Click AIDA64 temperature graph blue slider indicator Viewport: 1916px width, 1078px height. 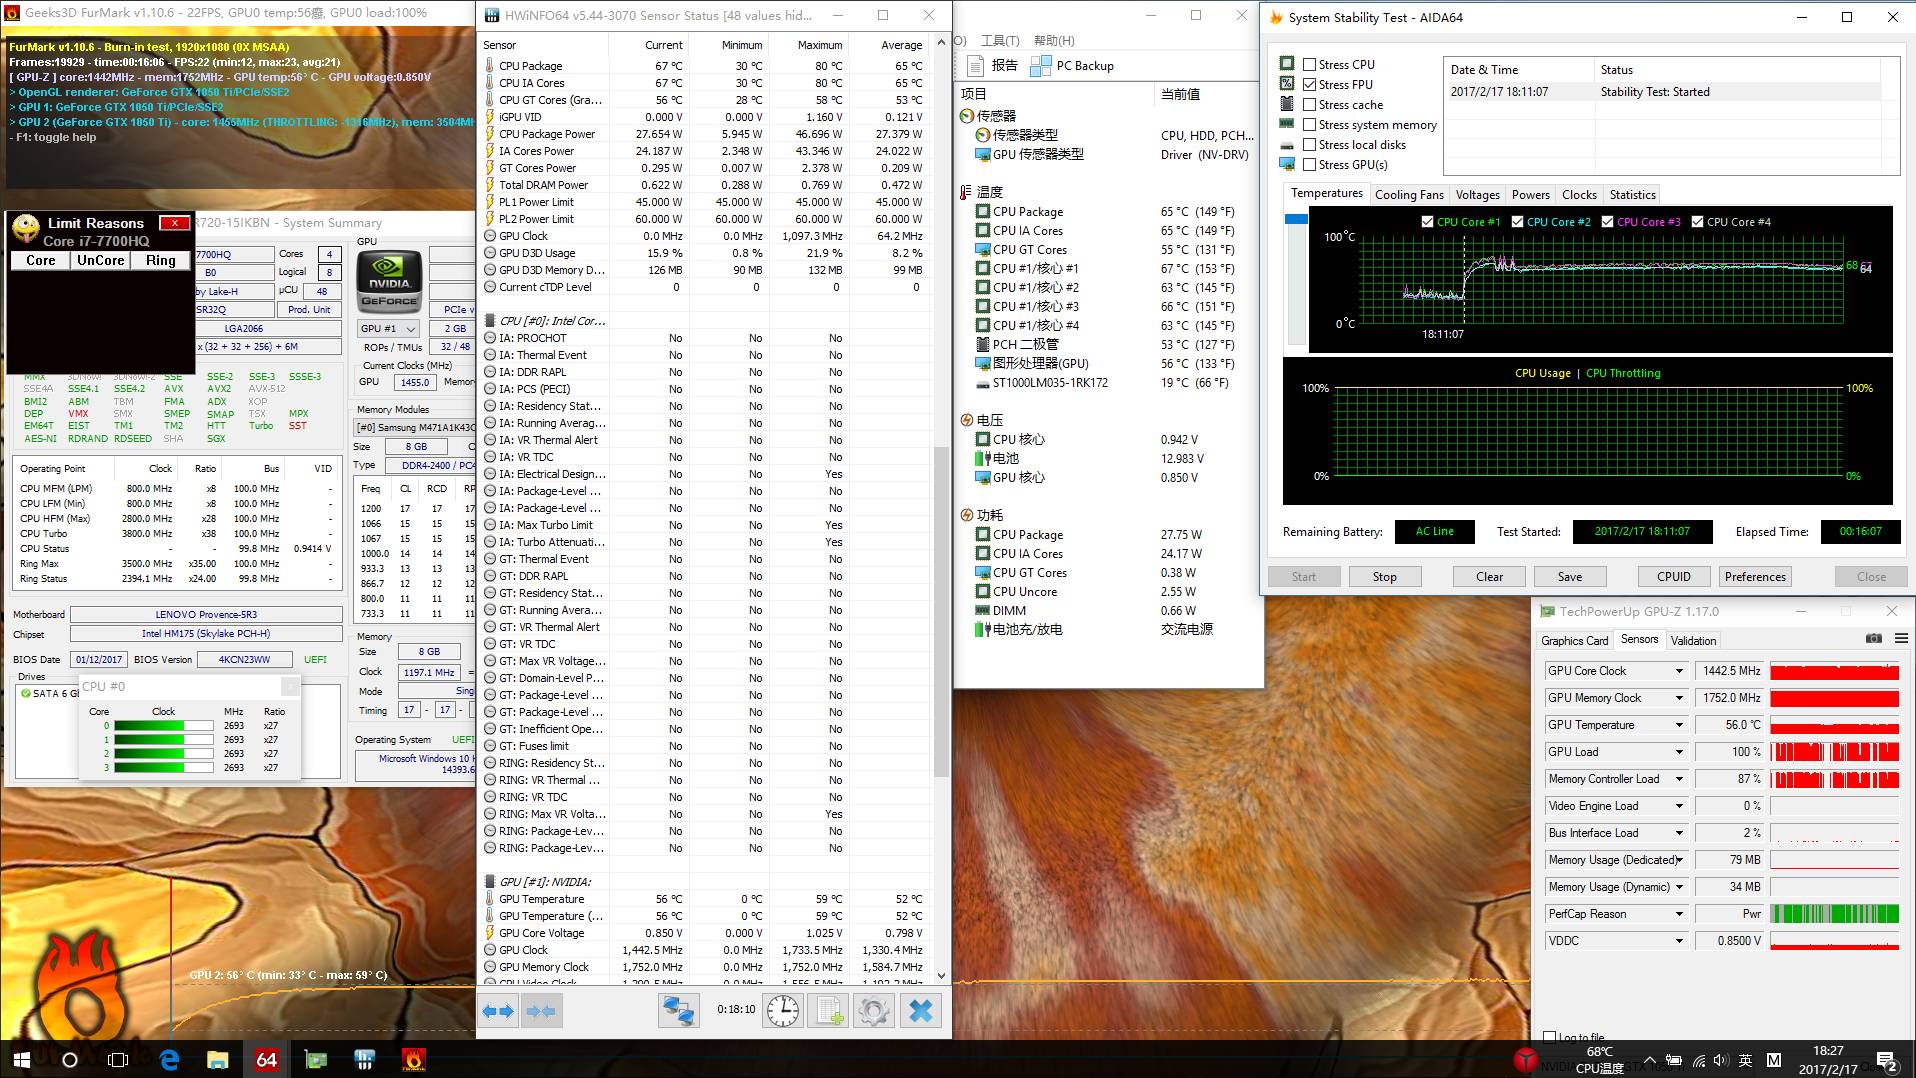click(x=1296, y=218)
